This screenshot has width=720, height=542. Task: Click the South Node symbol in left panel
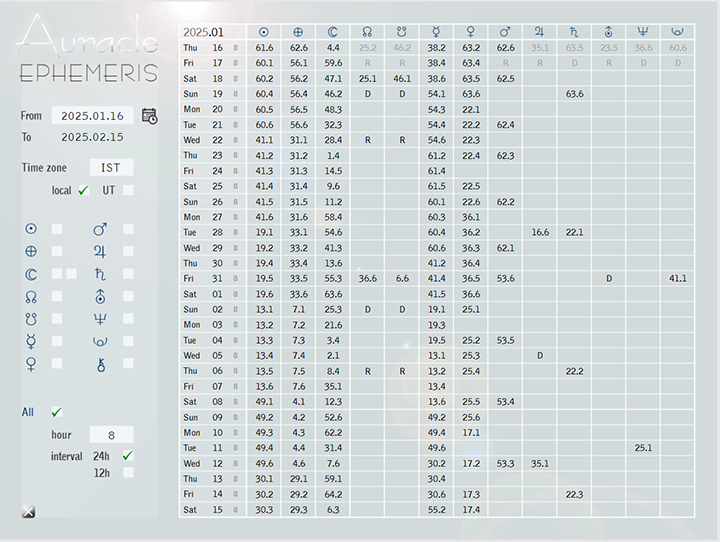(x=31, y=319)
